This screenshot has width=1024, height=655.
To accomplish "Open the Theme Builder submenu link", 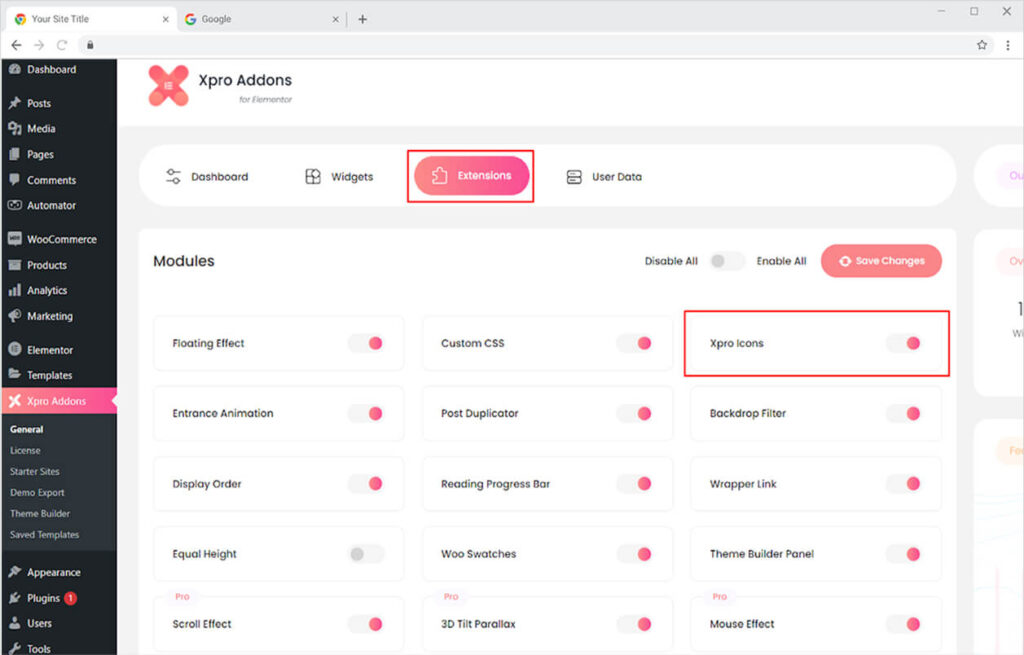I will click(x=40, y=513).
